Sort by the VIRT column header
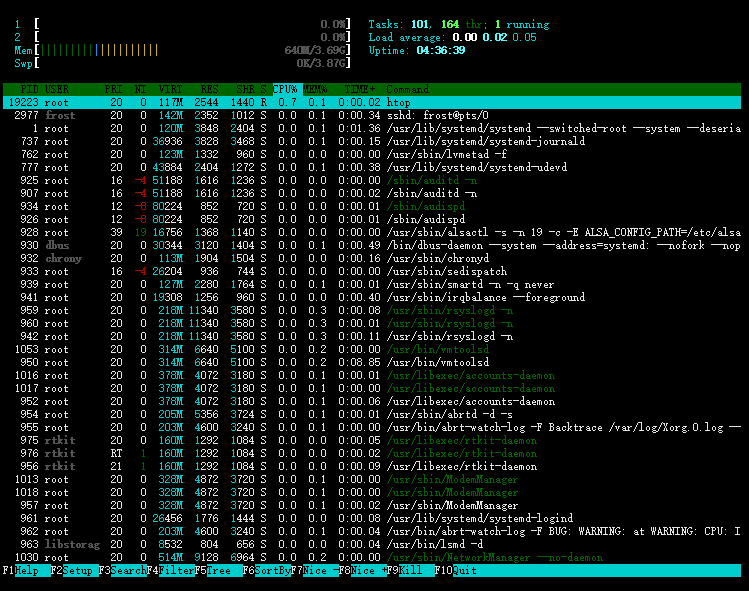The image size is (749, 591). click(171, 89)
